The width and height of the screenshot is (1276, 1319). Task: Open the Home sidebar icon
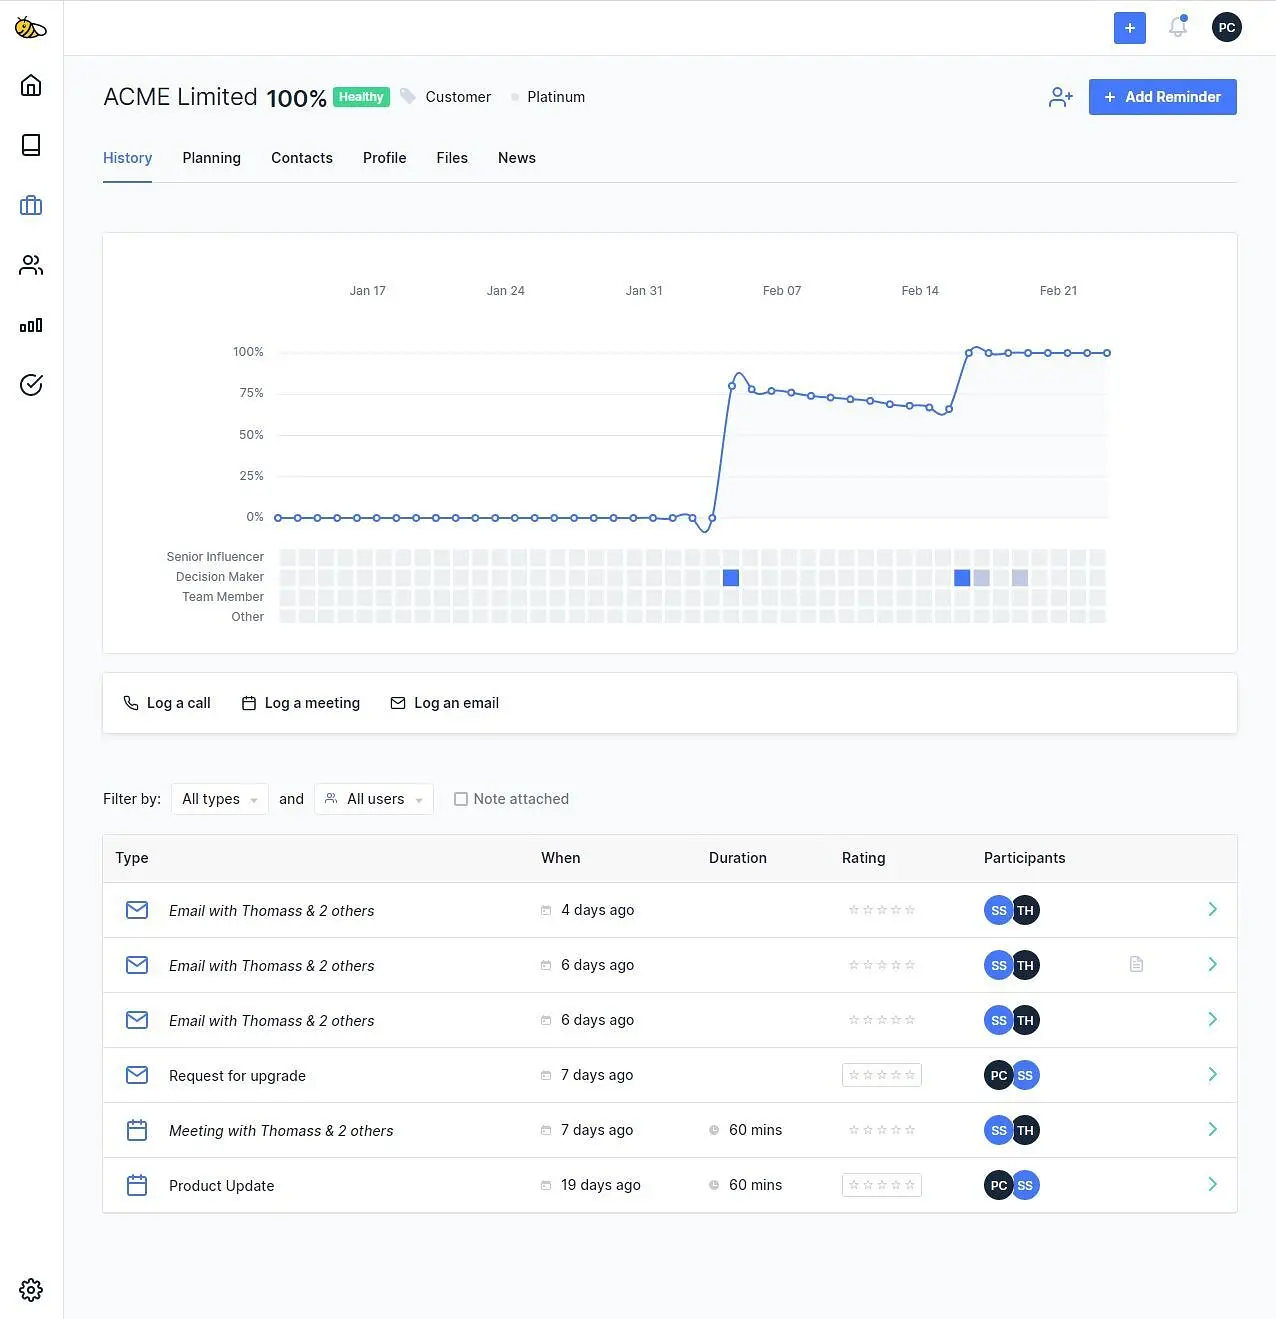coord(31,85)
